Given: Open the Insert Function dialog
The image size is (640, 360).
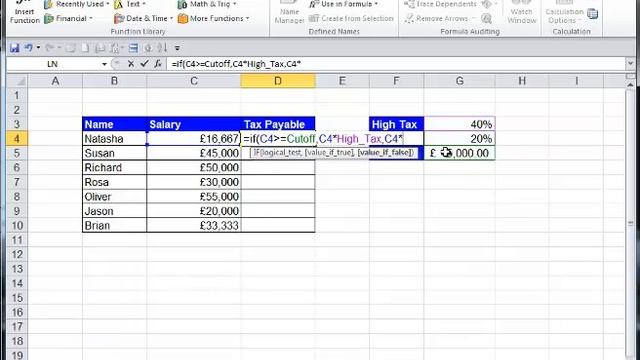Looking at the screenshot, I should click(24, 12).
